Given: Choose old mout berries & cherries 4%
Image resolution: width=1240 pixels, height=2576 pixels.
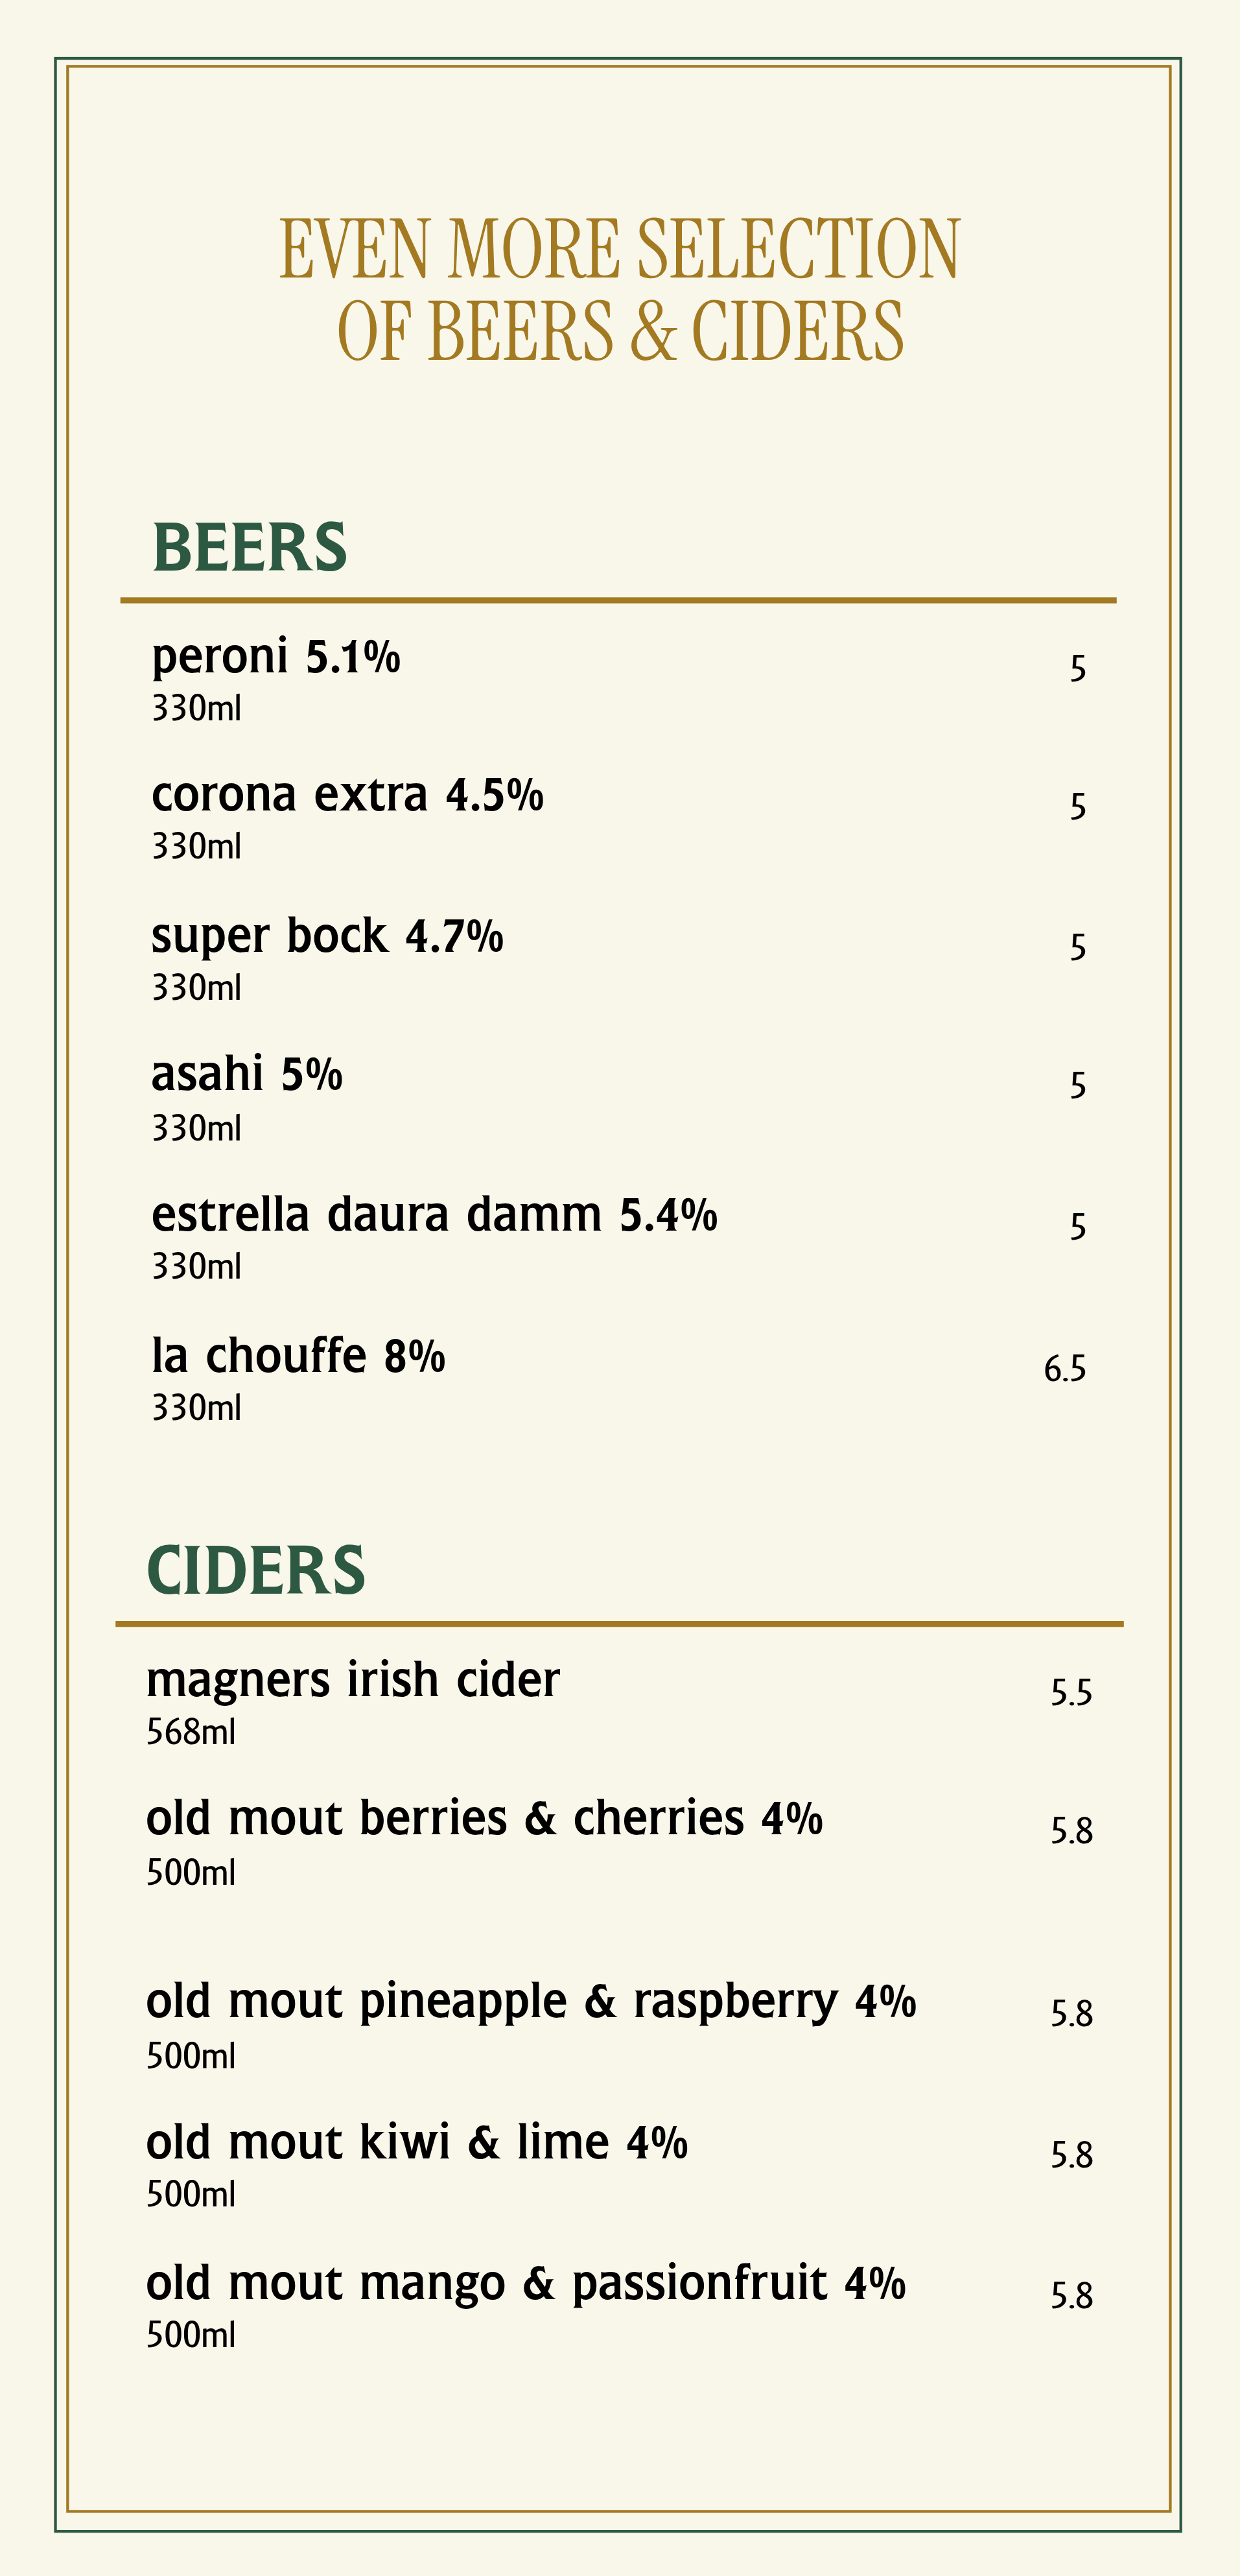Looking at the screenshot, I should click(x=484, y=1818).
